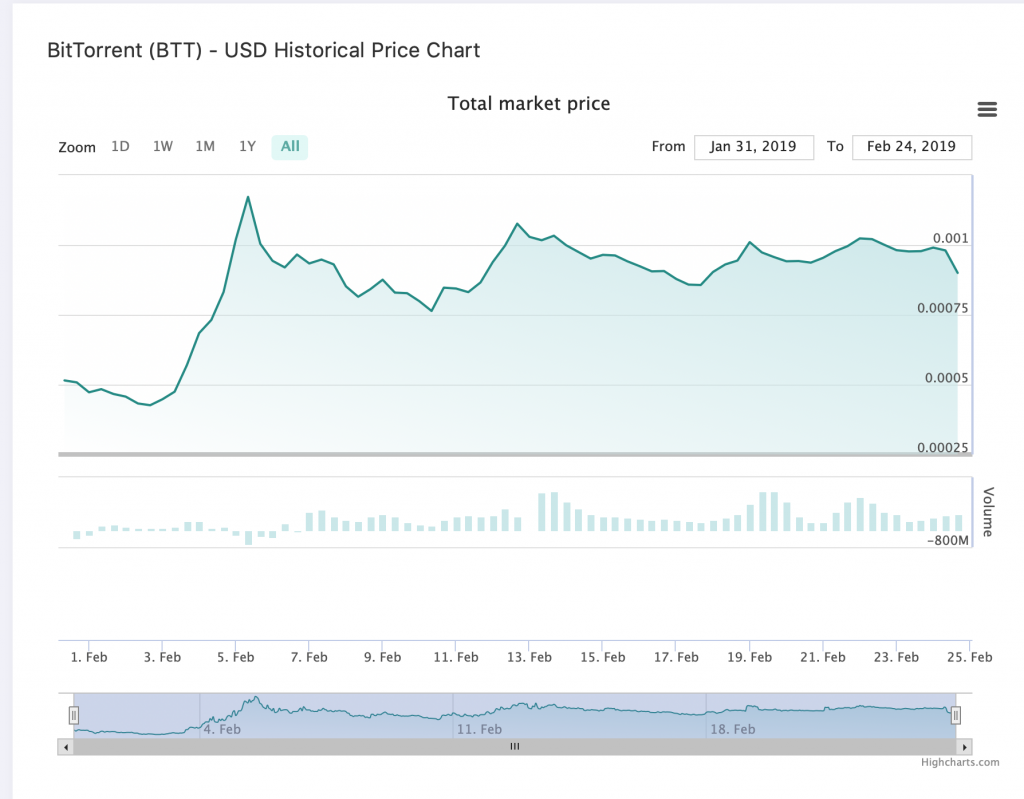This screenshot has height=799, width=1024.
Task: Grab the right navigator range handle
Action: (x=955, y=715)
